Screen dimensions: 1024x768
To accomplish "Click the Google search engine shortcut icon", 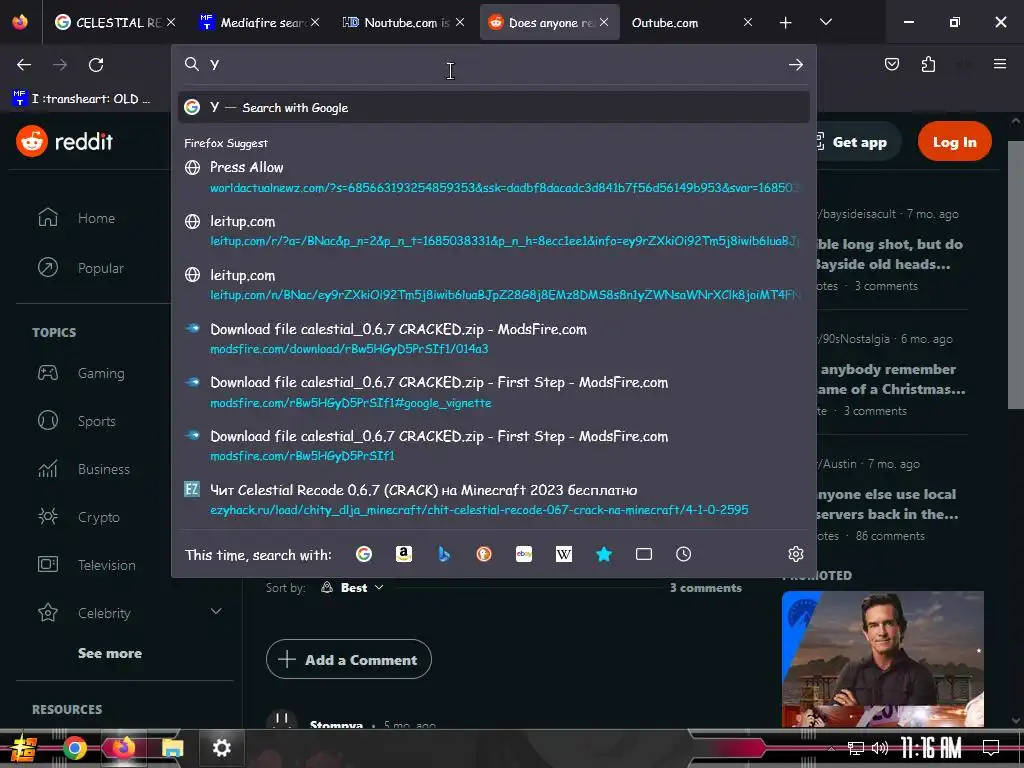I will tap(364, 554).
